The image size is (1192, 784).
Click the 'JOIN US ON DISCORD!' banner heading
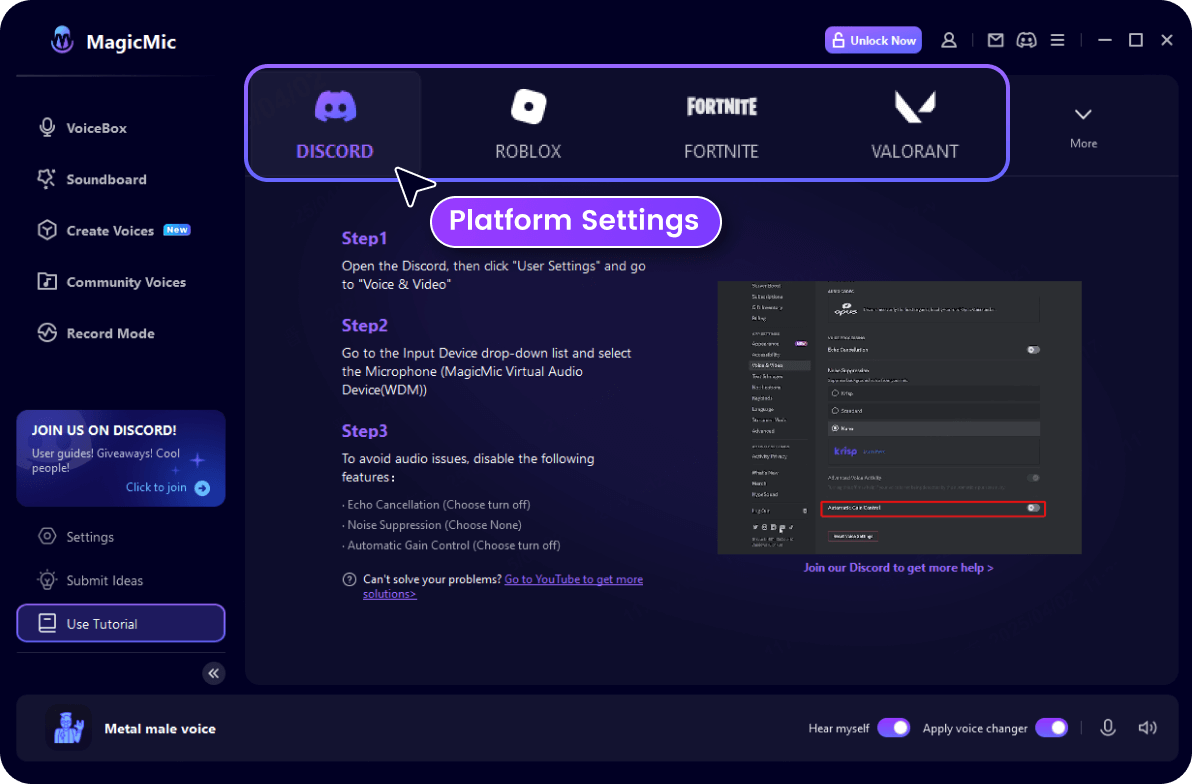pos(104,430)
